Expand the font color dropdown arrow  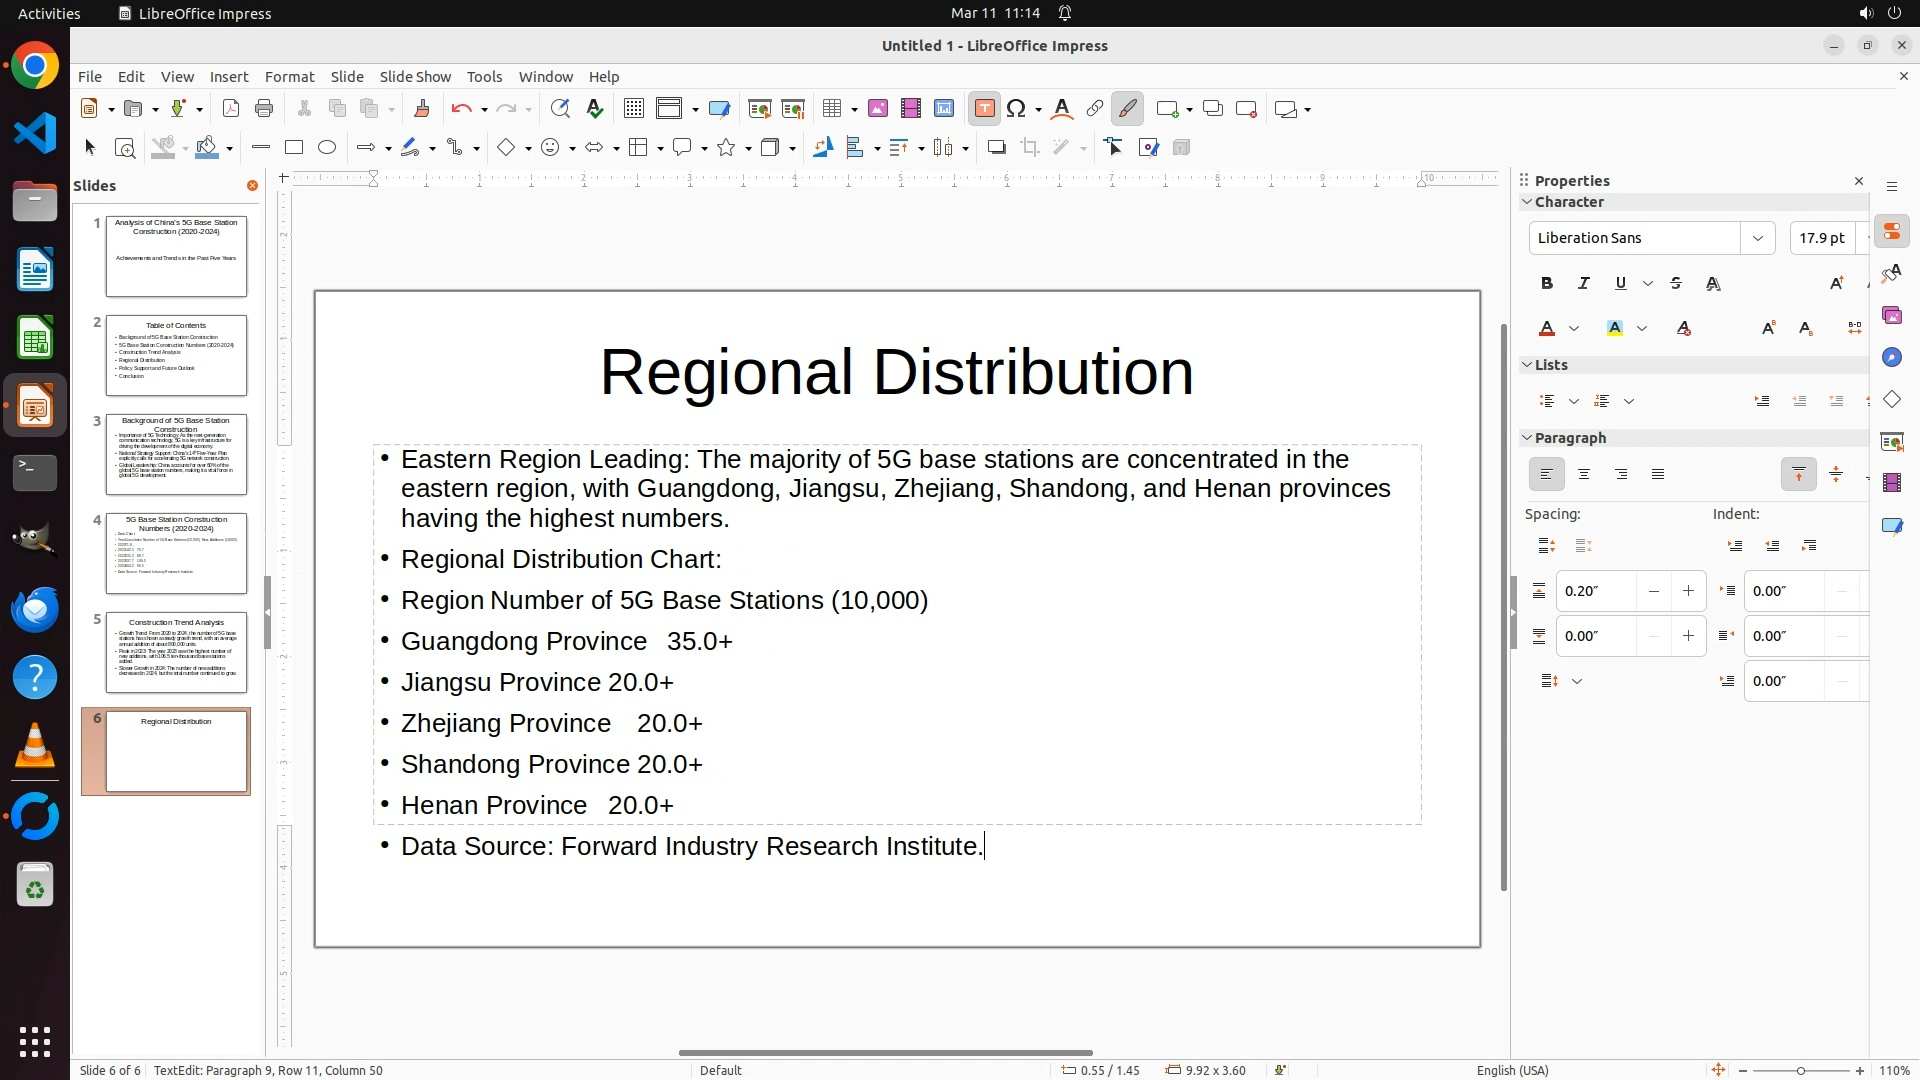tap(1574, 329)
